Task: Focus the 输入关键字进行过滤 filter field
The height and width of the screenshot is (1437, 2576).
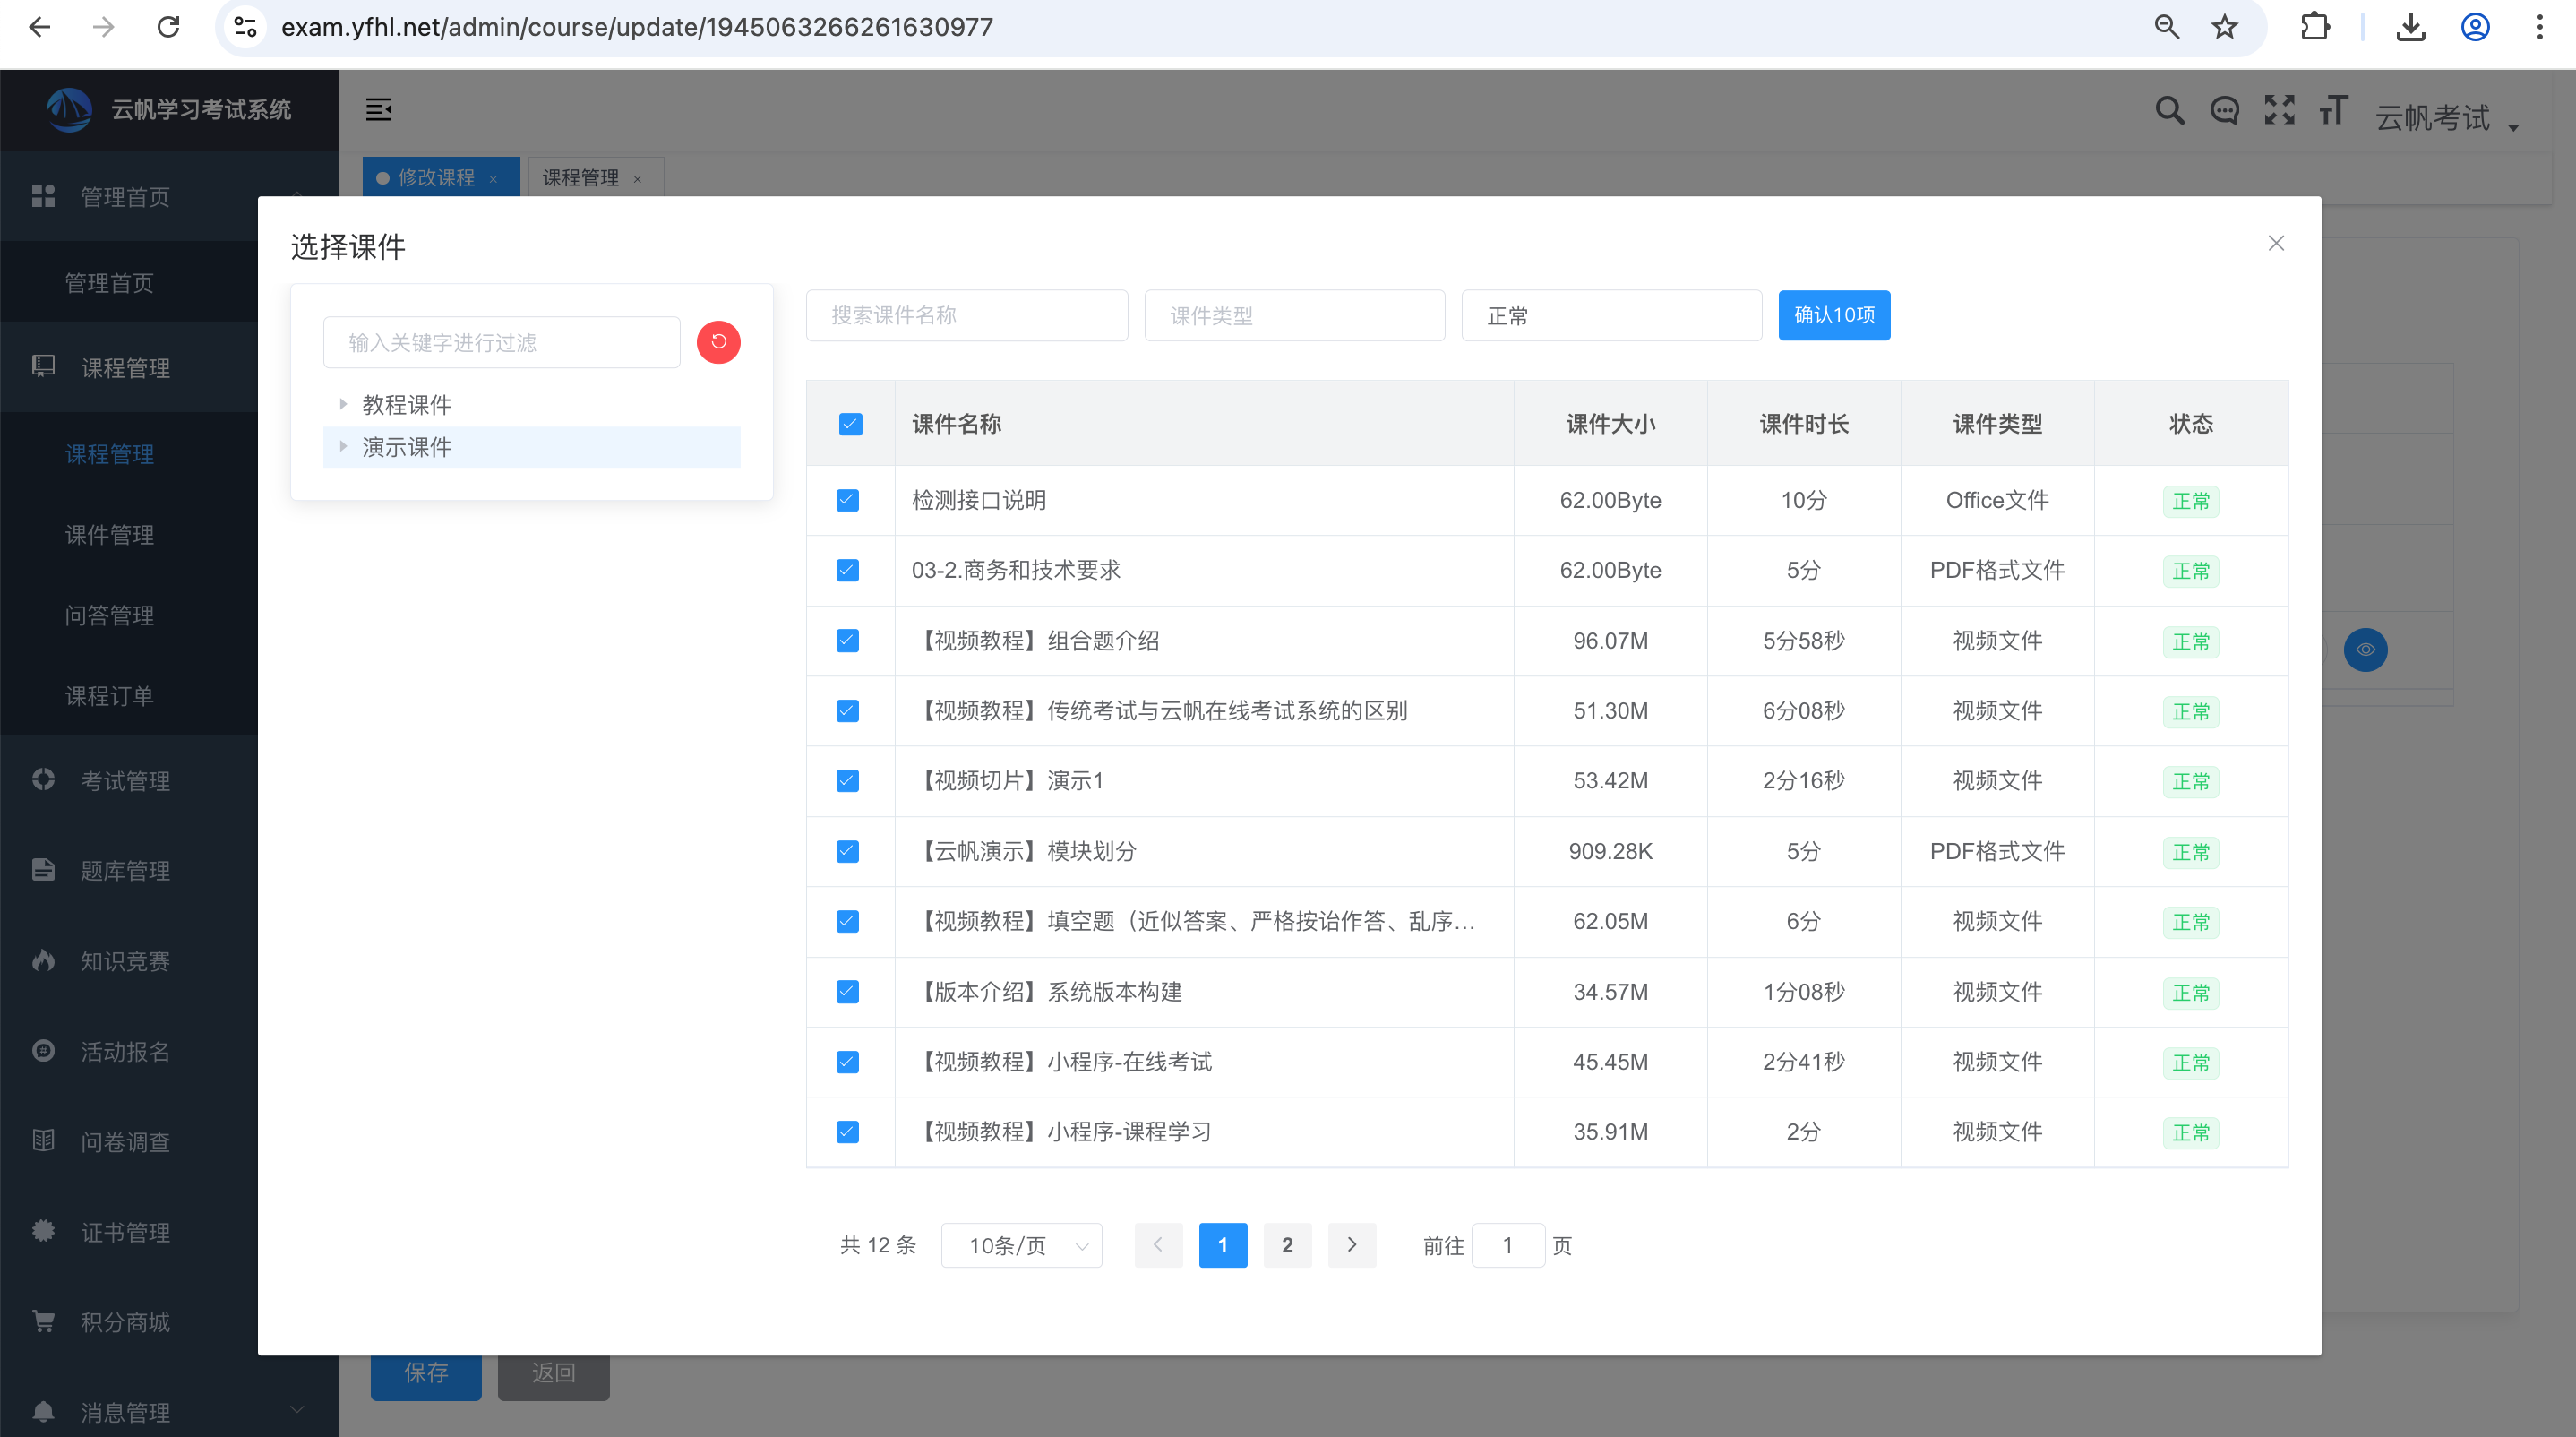Action: [501, 342]
